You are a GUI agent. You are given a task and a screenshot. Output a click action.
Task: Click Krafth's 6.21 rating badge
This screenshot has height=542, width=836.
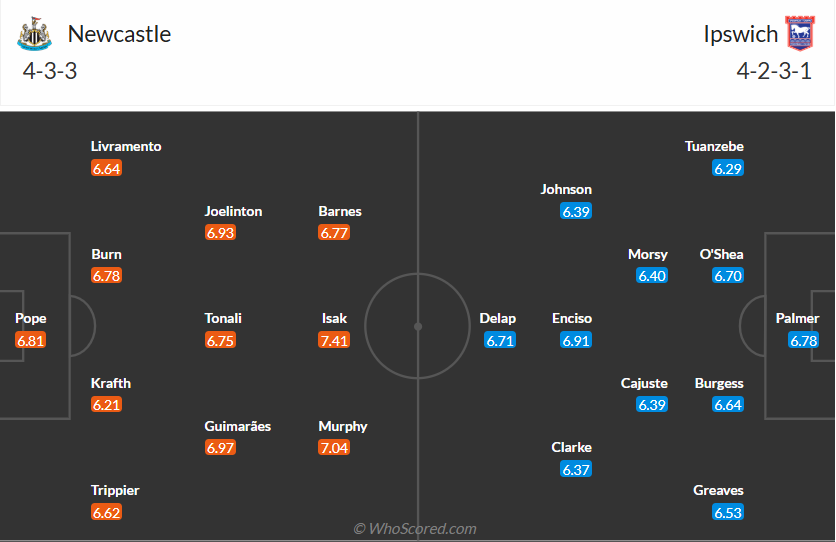pos(106,405)
